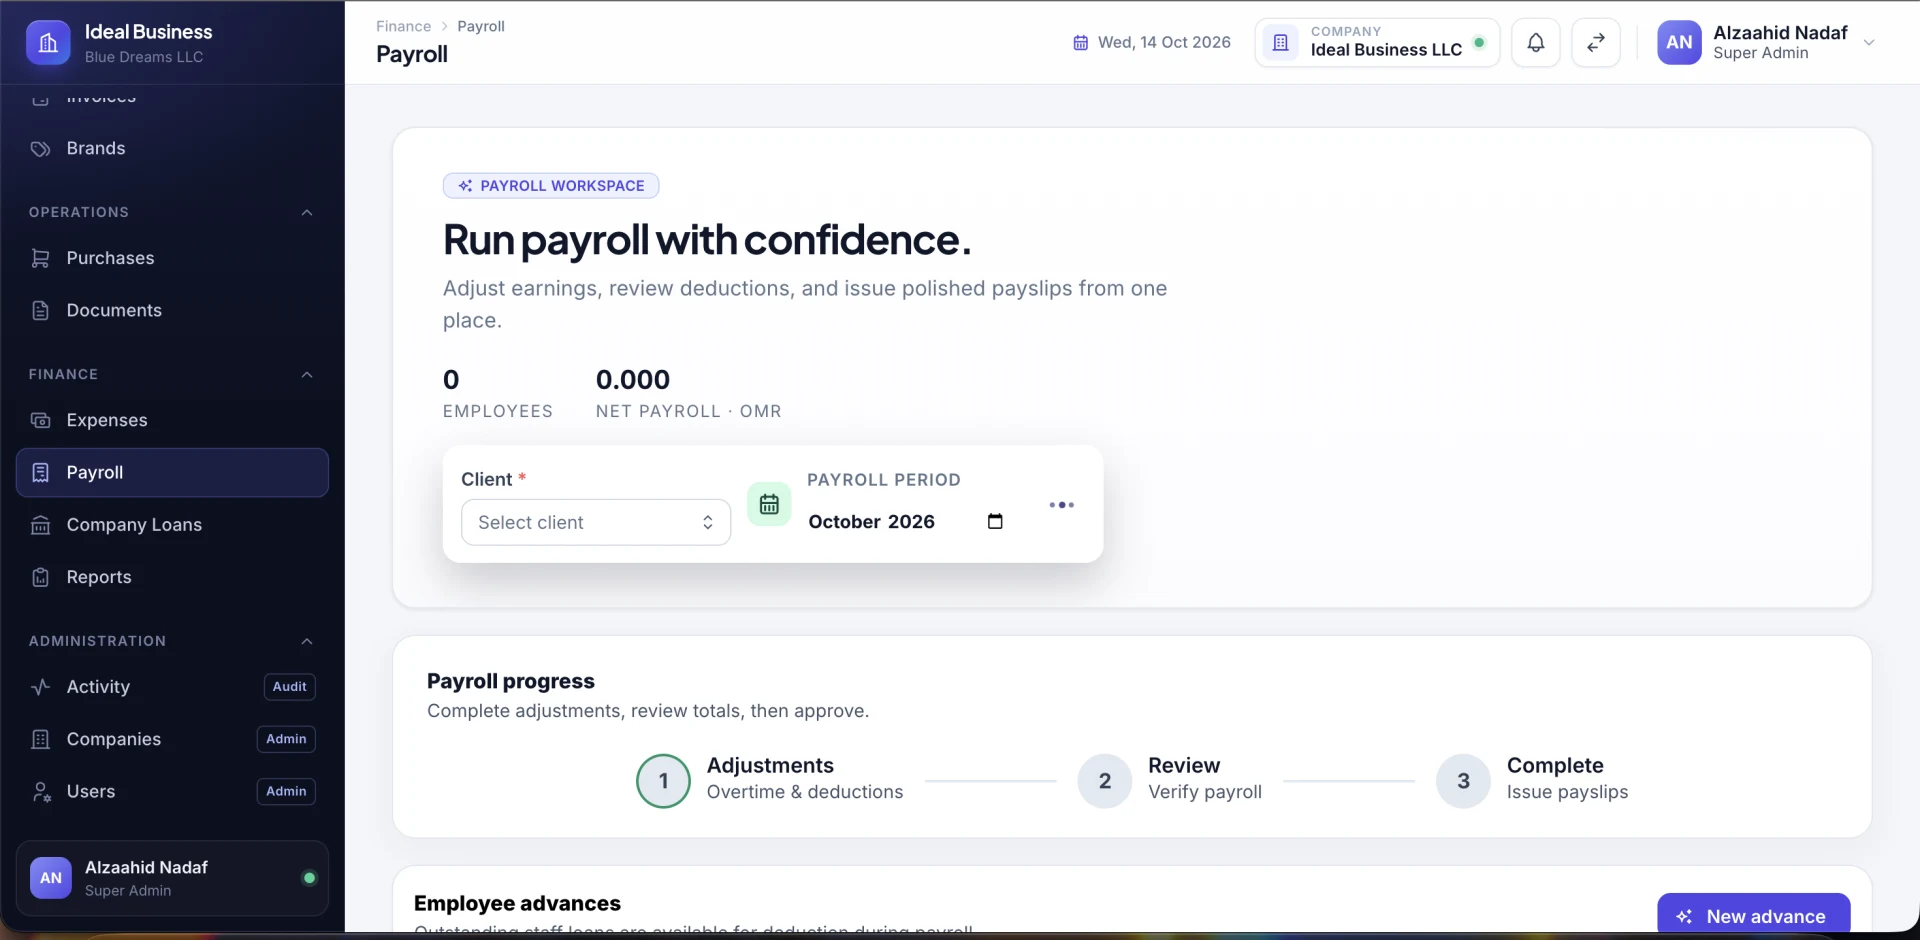
Task: Open Companies in the sidebar
Action: (x=172, y=739)
